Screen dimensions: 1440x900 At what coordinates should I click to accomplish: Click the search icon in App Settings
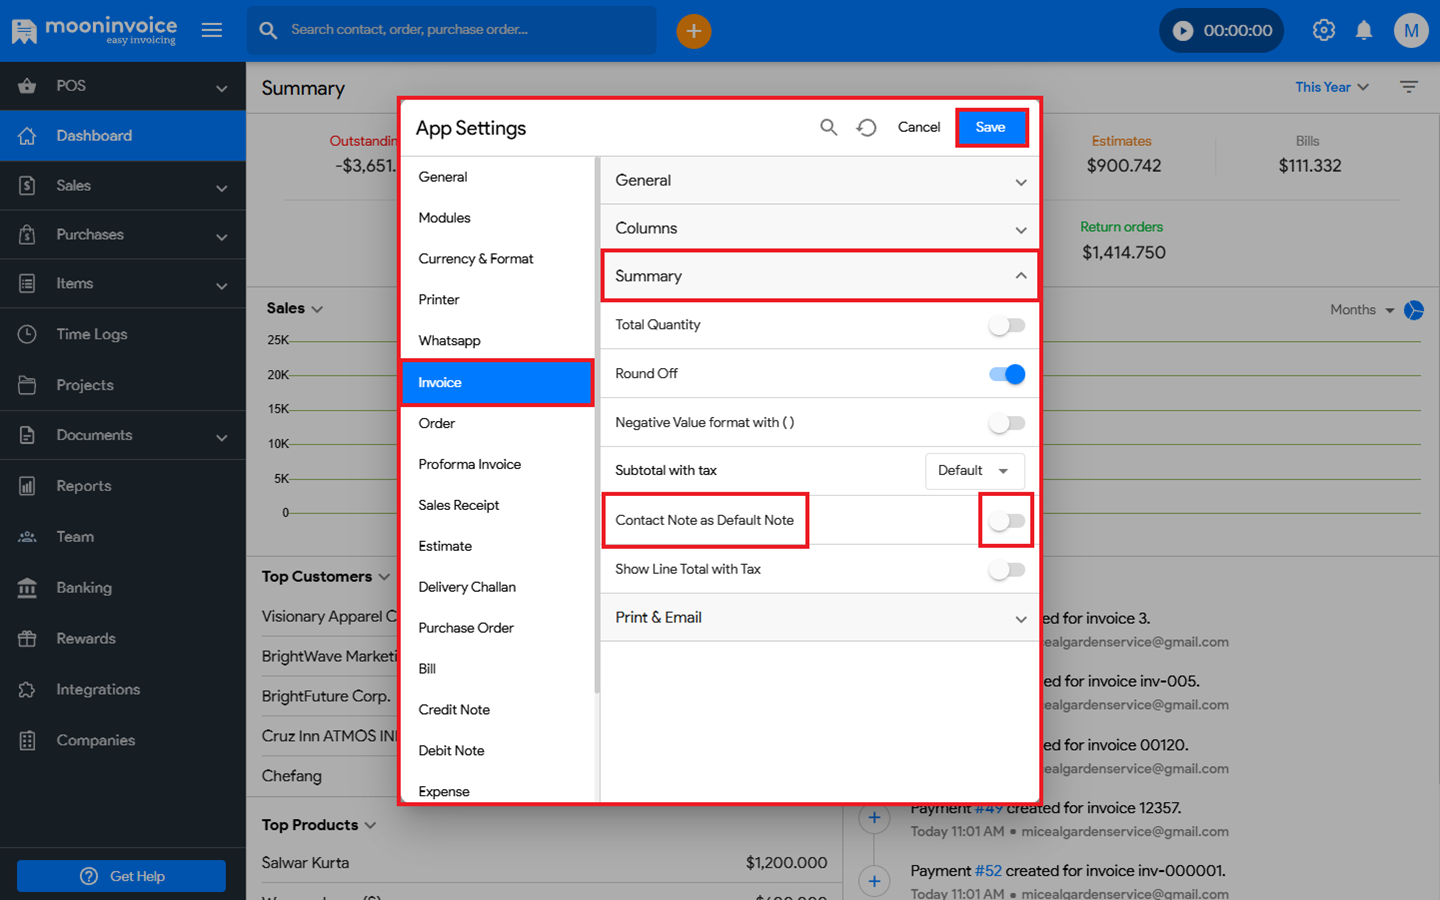click(828, 127)
